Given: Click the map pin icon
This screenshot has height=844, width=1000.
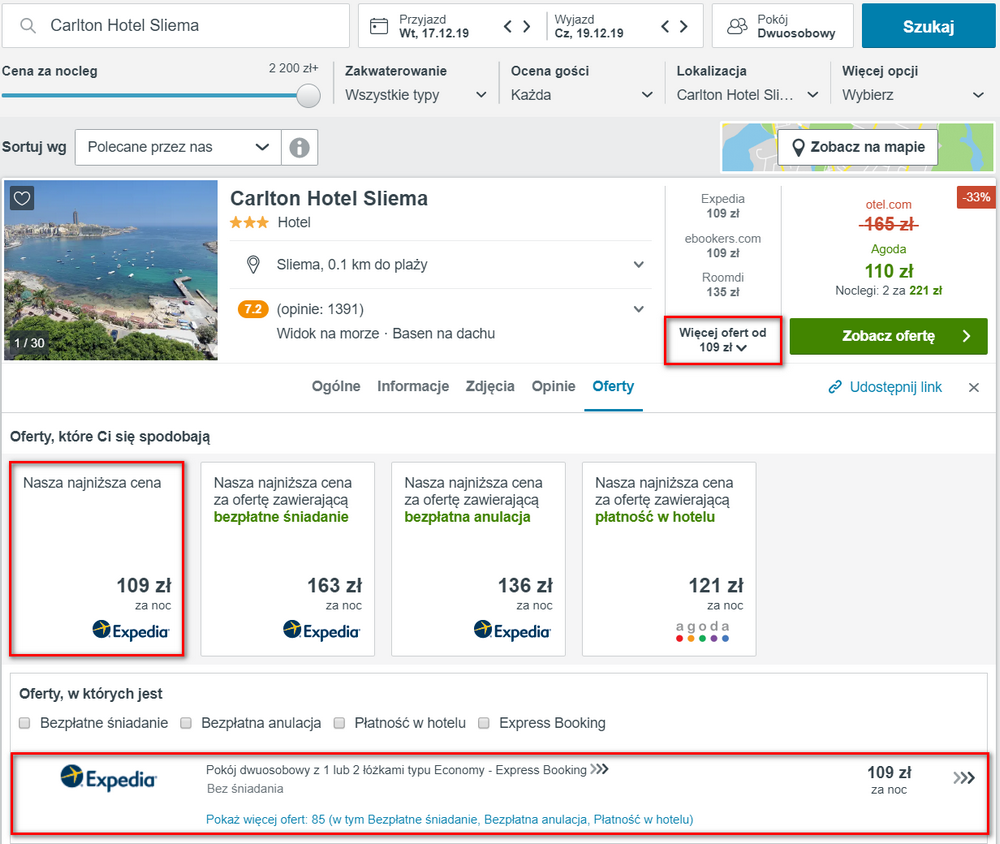Looking at the screenshot, I should (x=797, y=147).
